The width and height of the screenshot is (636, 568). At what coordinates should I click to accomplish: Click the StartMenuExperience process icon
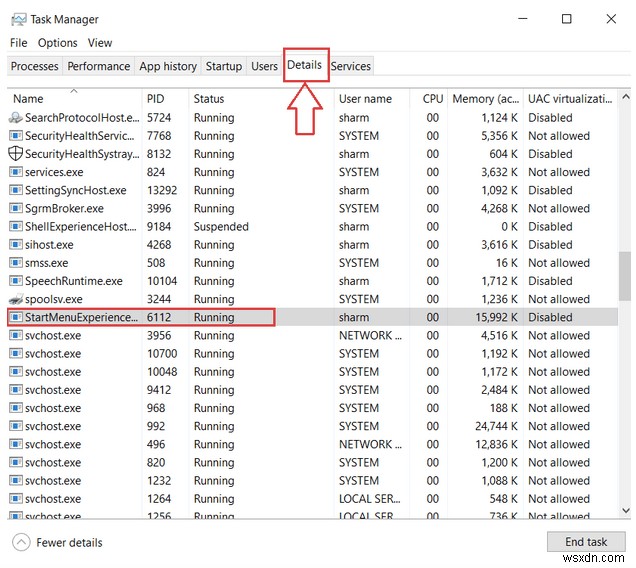[x=15, y=317]
